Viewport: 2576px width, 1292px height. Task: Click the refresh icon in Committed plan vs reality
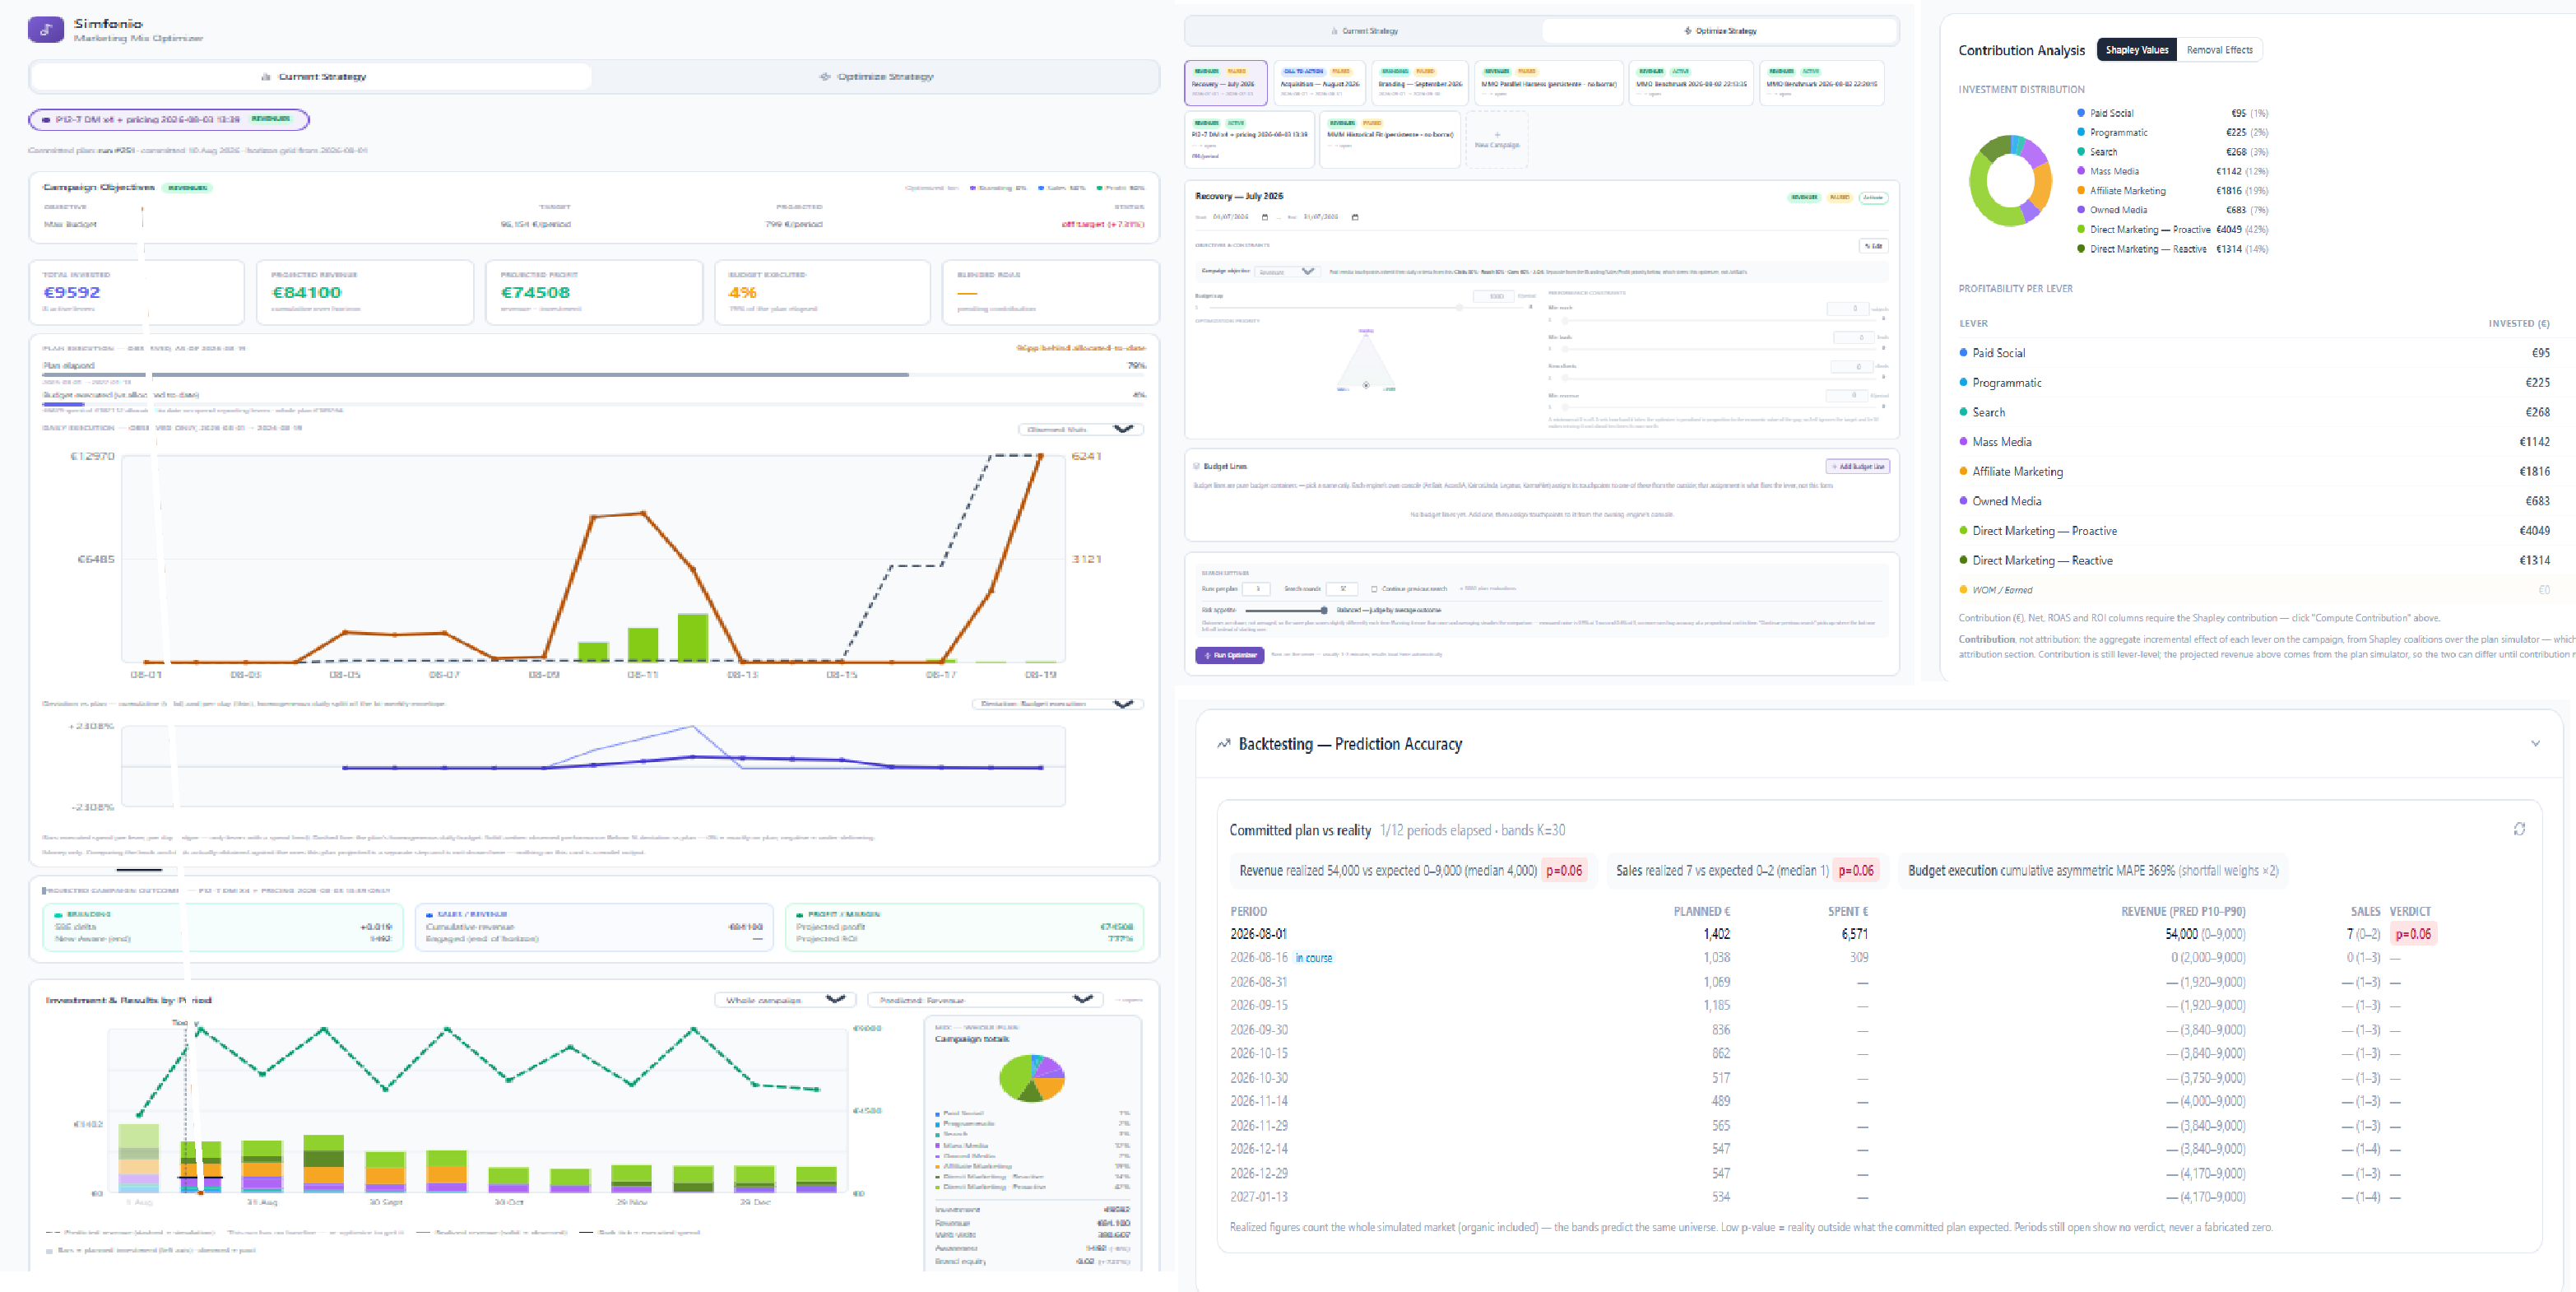(2519, 829)
